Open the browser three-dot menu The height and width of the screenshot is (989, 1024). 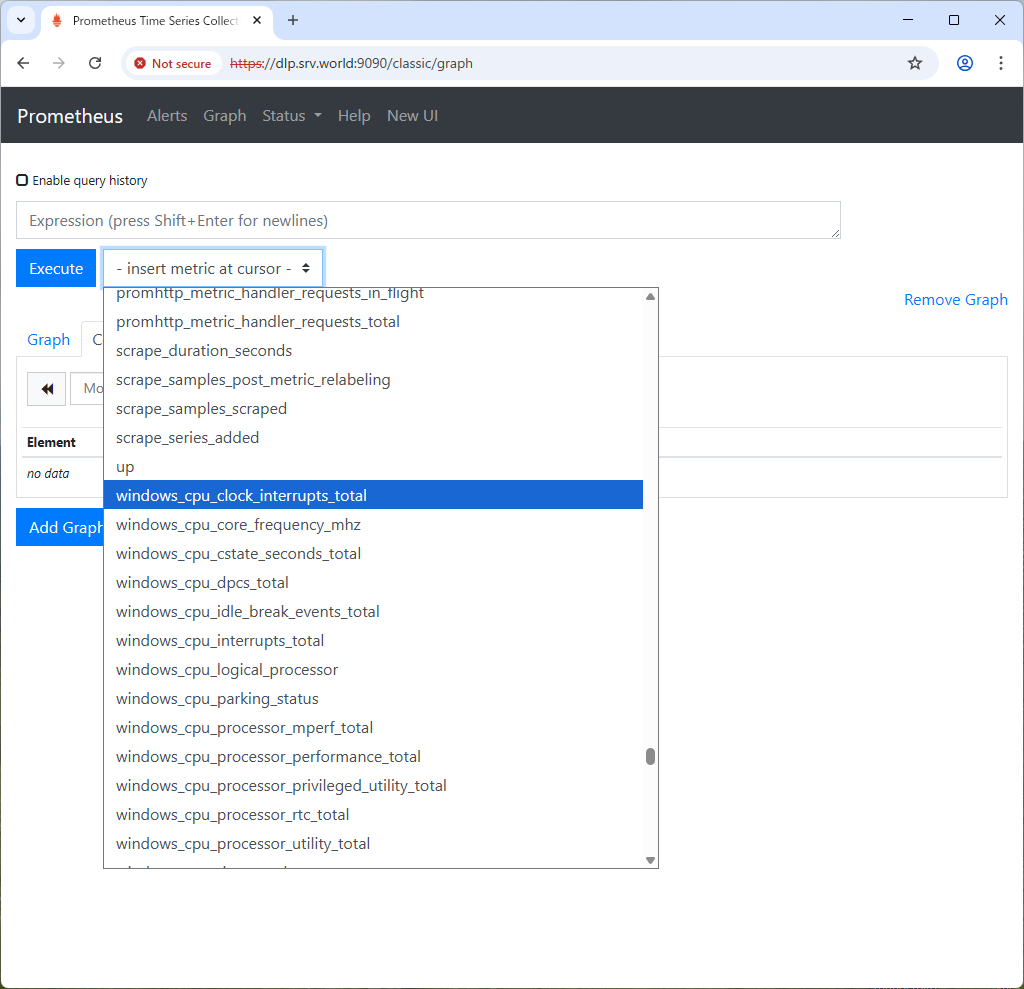[1001, 62]
